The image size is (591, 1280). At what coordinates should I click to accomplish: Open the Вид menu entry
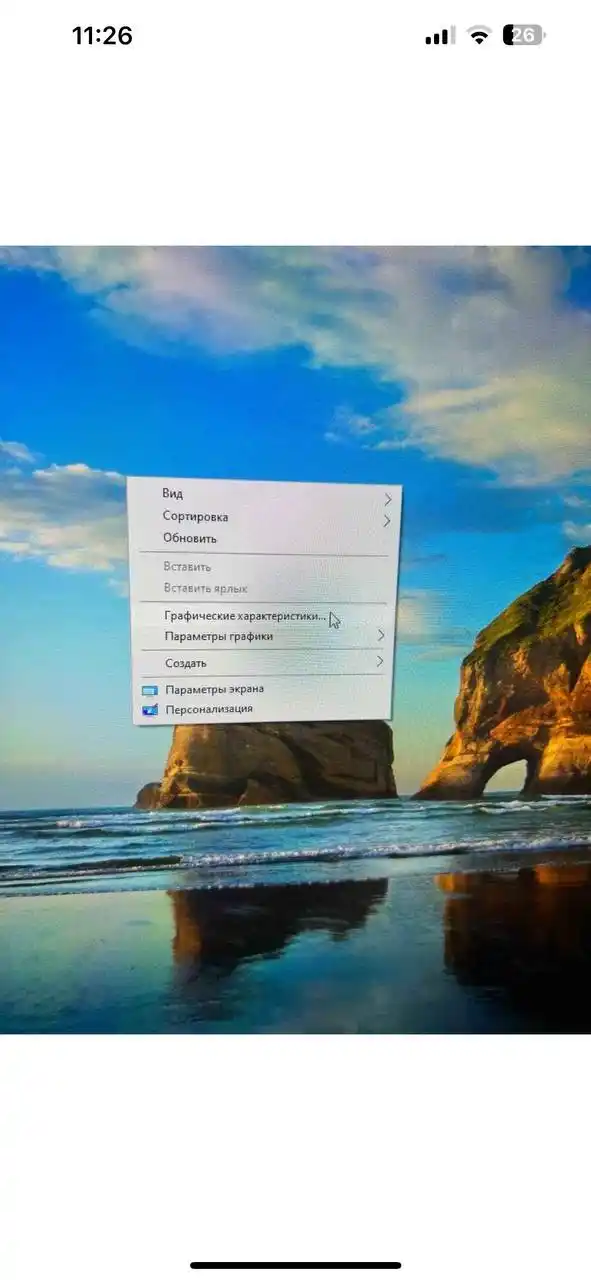coord(172,493)
